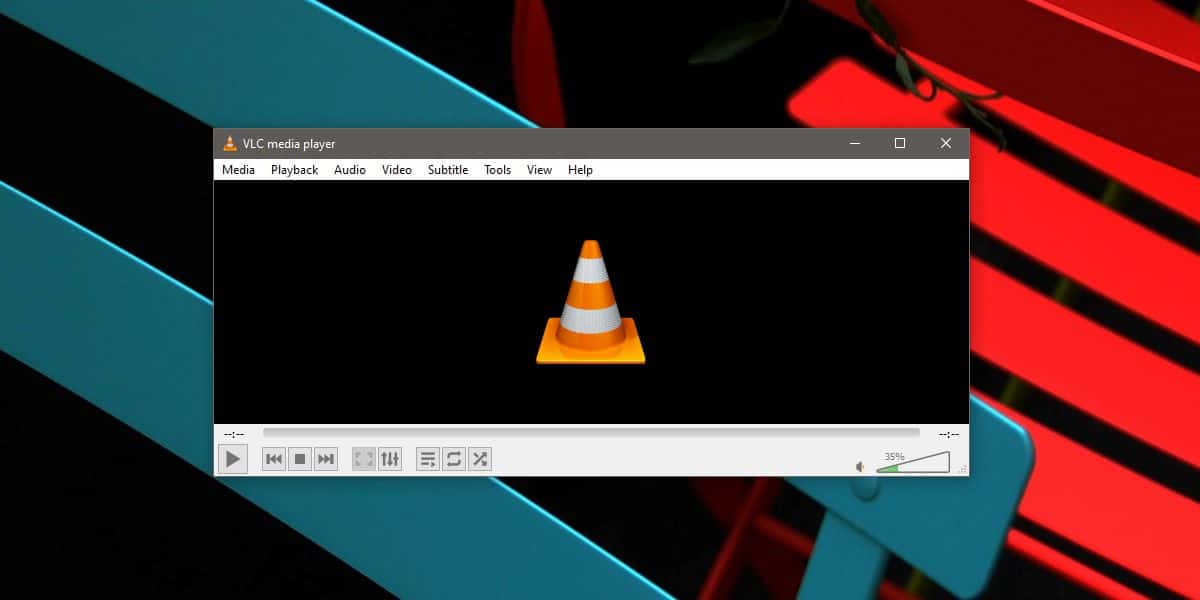Toggle fullscreen video mode
The width and height of the screenshot is (1200, 600).
click(x=364, y=459)
